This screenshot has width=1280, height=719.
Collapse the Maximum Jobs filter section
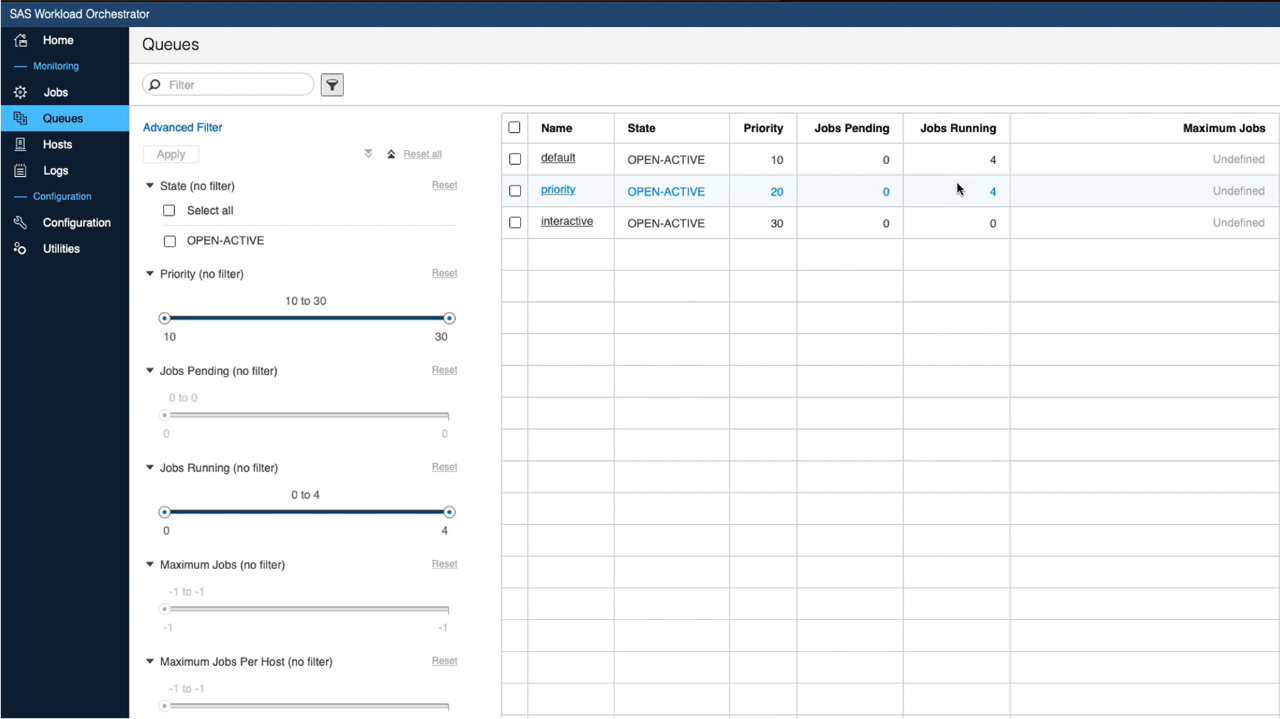150,565
